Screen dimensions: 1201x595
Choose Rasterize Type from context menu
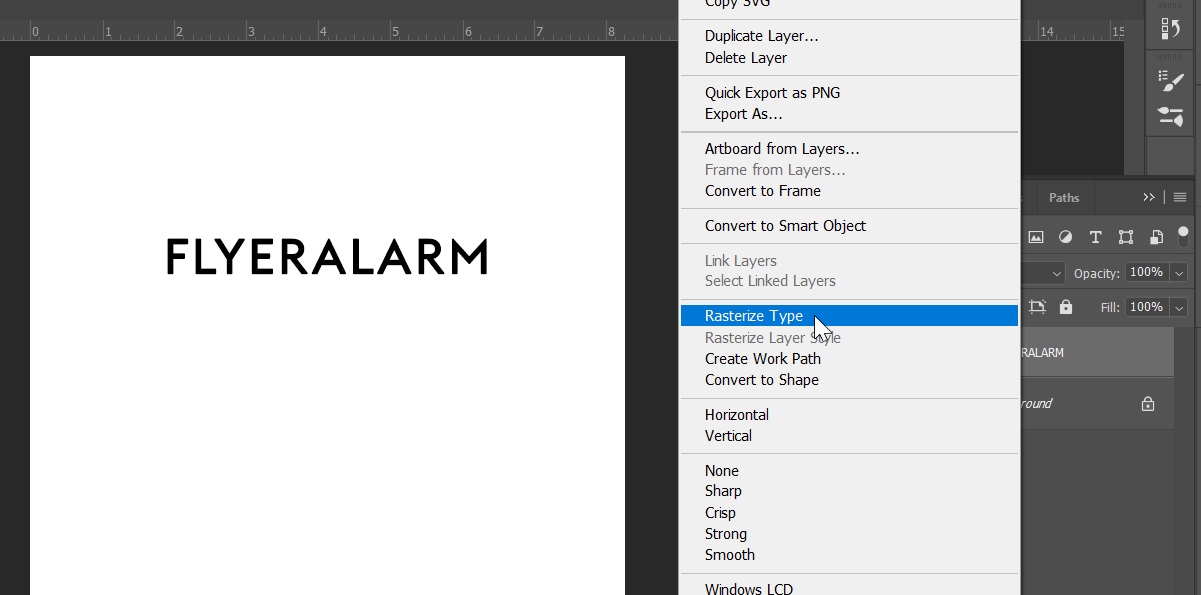click(x=754, y=316)
